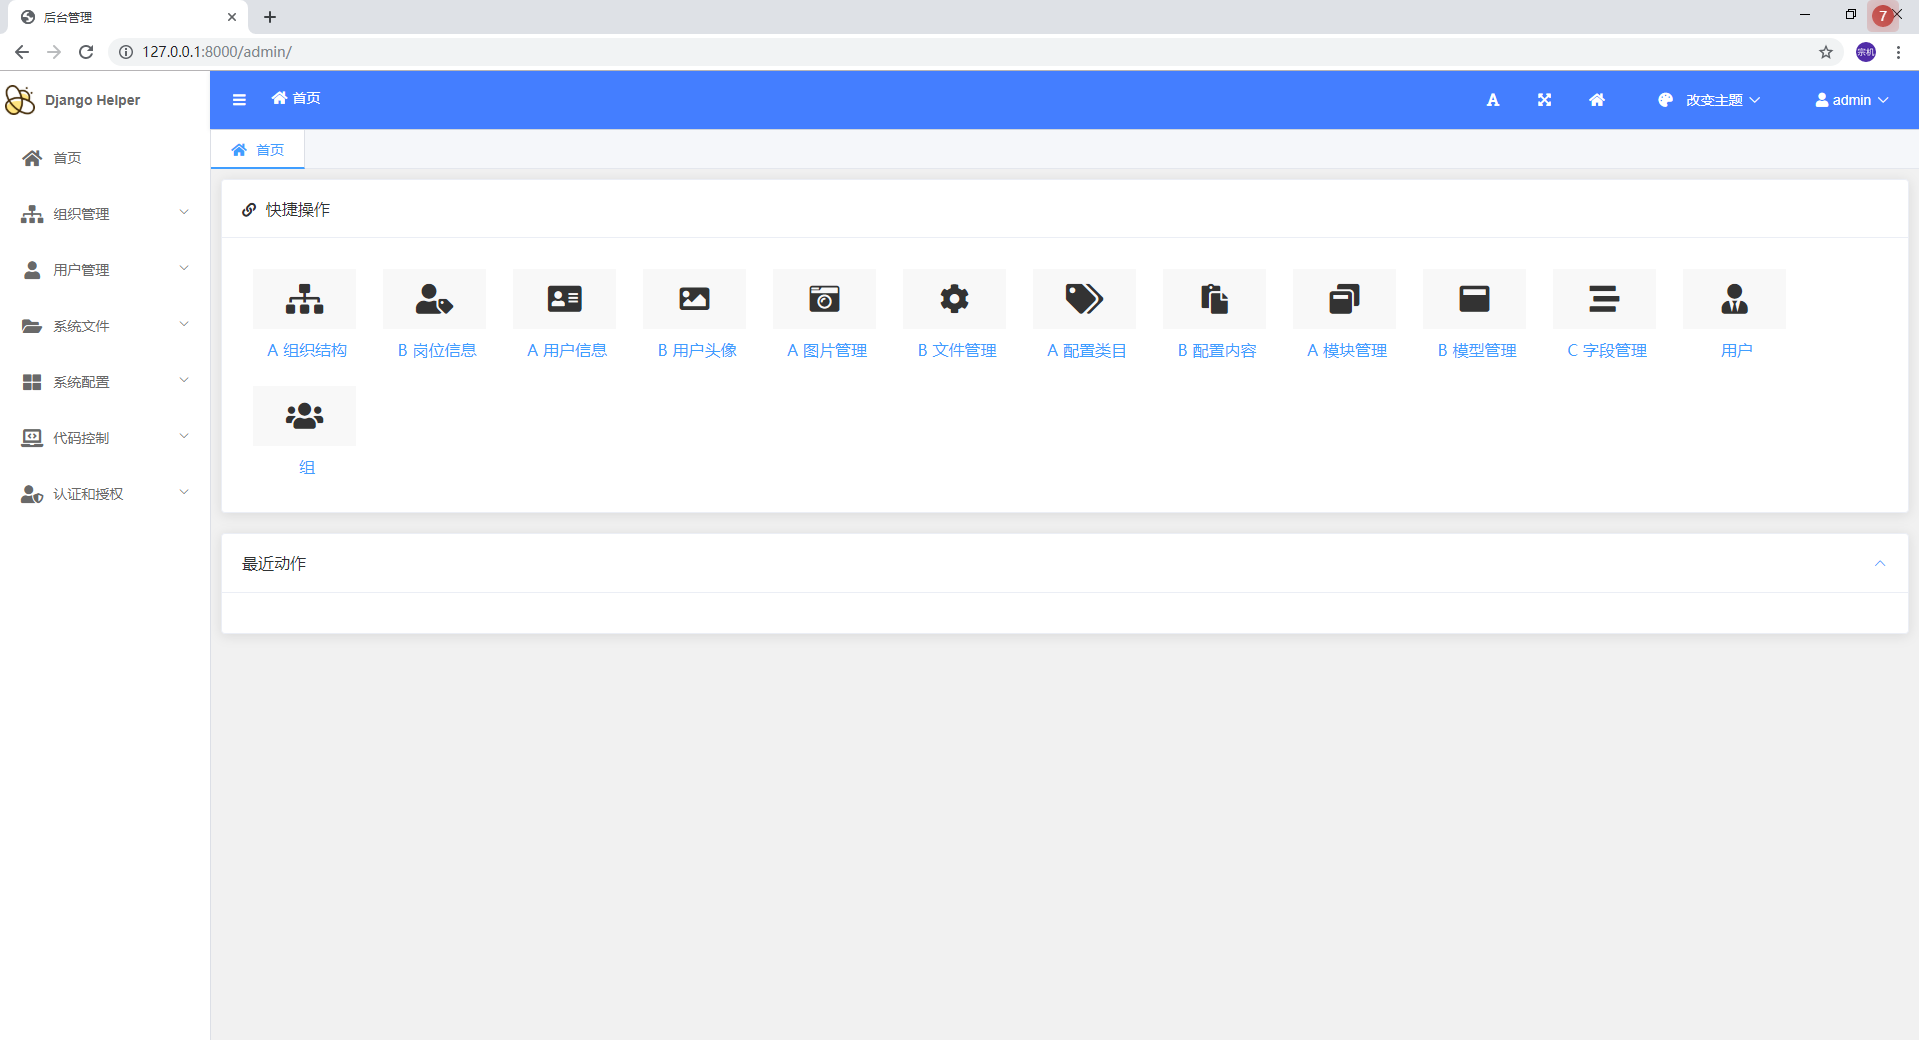The image size is (1919, 1040).
Task: Click the fullscreen icon in header
Action: [1544, 100]
